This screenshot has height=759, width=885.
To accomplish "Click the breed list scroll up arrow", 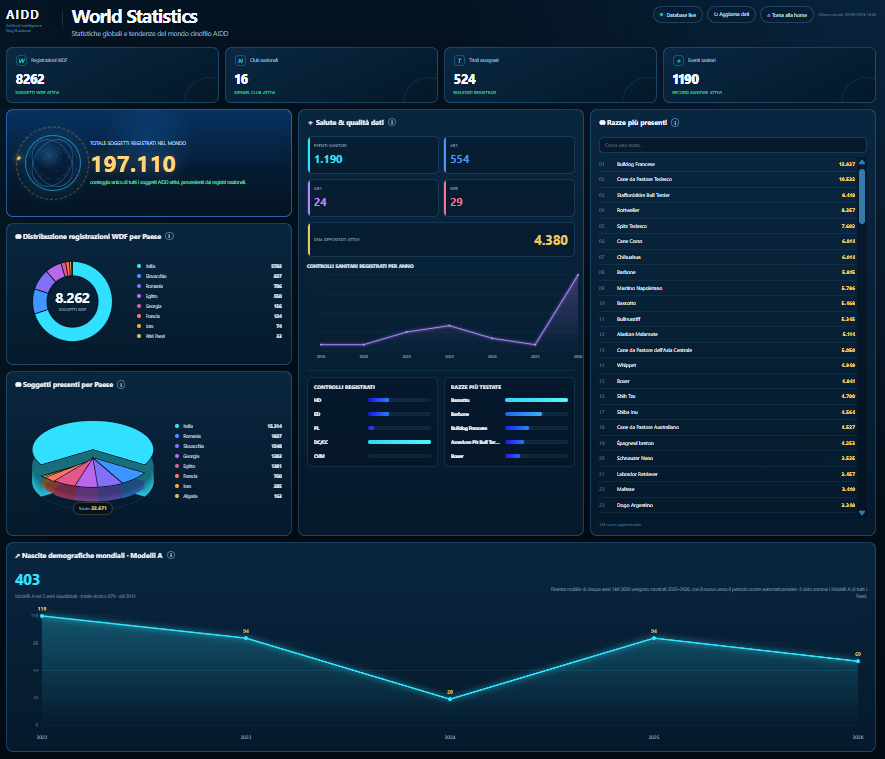I will pyautogui.click(x=862, y=163).
